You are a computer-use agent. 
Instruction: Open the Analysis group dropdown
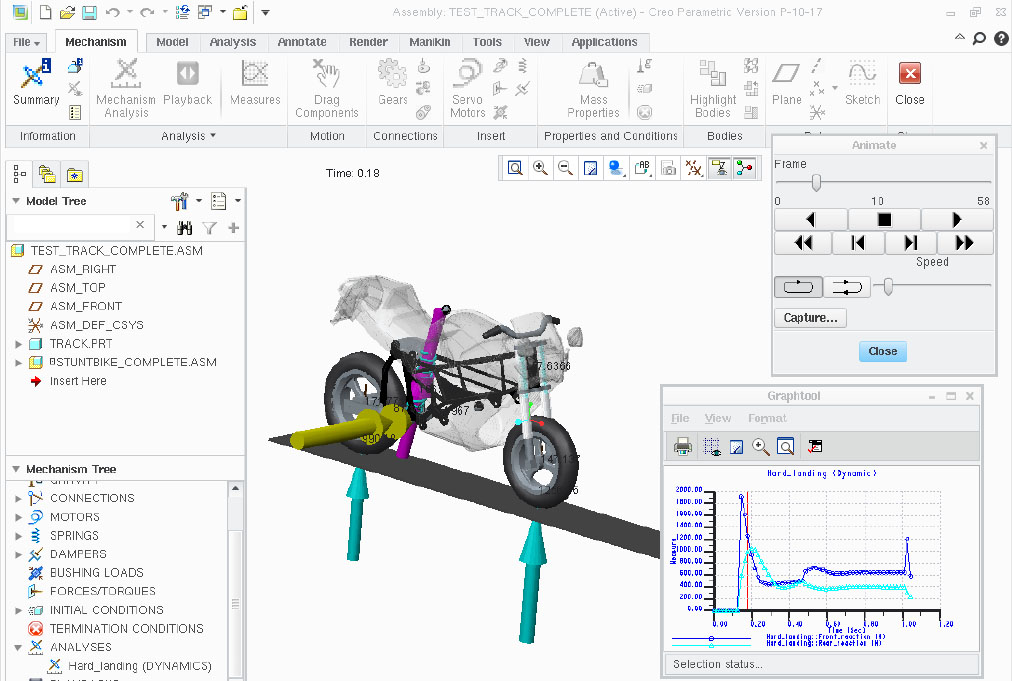tap(188, 136)
